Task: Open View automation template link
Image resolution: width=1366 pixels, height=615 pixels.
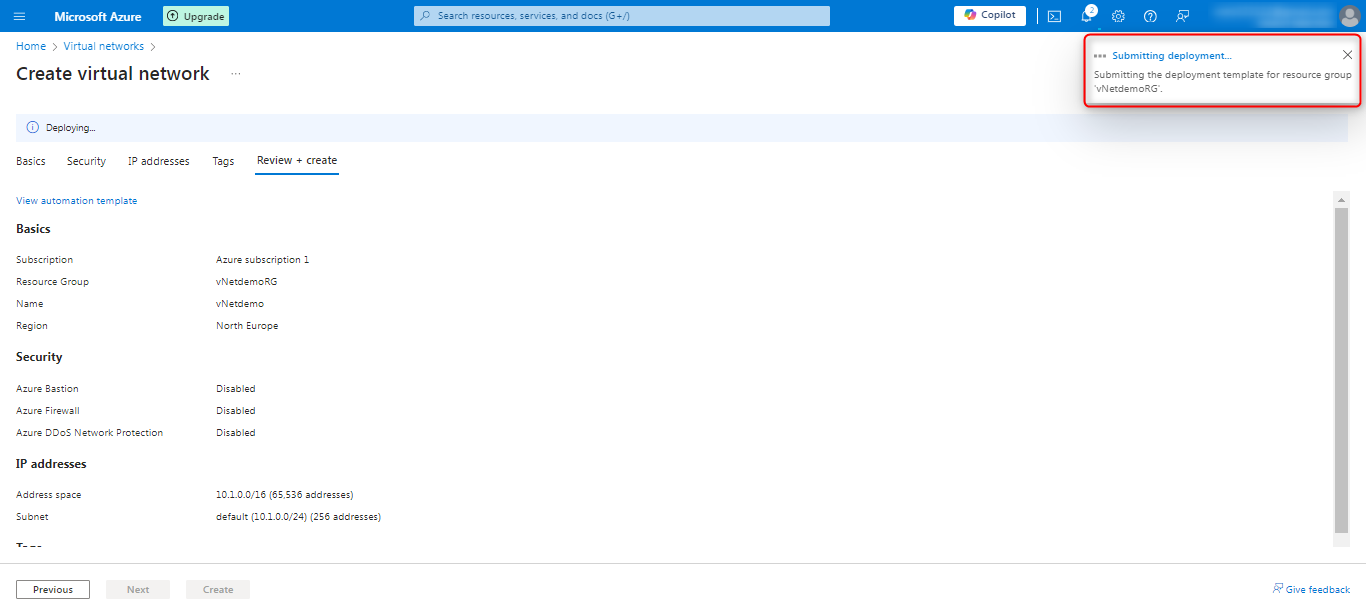Action: click(x=77, y=201)
